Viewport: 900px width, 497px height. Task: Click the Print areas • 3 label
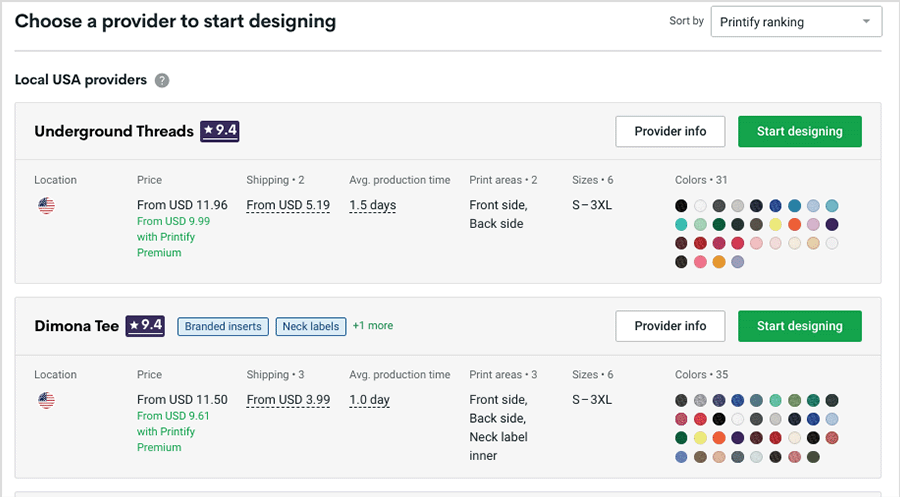(503, 374)
